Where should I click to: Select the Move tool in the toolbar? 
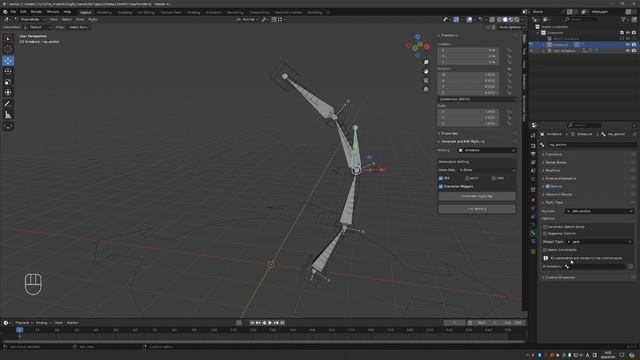[8, 61]
